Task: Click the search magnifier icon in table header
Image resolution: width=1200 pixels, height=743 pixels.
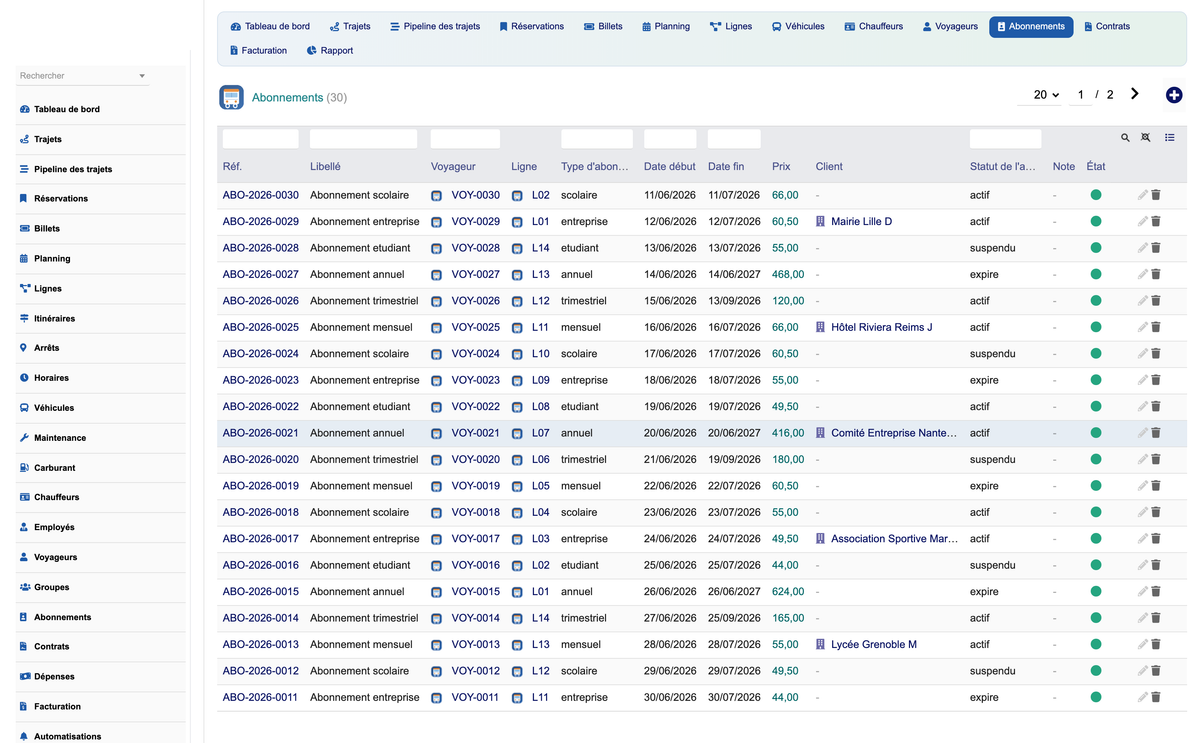Action: [x=1125, y=138]
